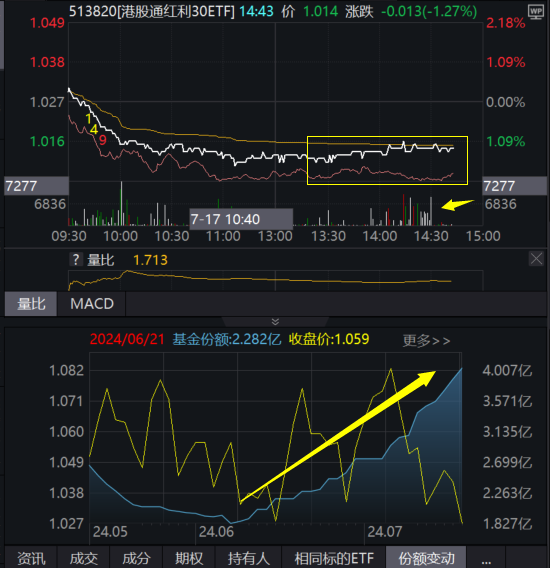This screenshot has height=568, width=550.
Task: Click the 1.082 price axis label
Action: [66, 371]
